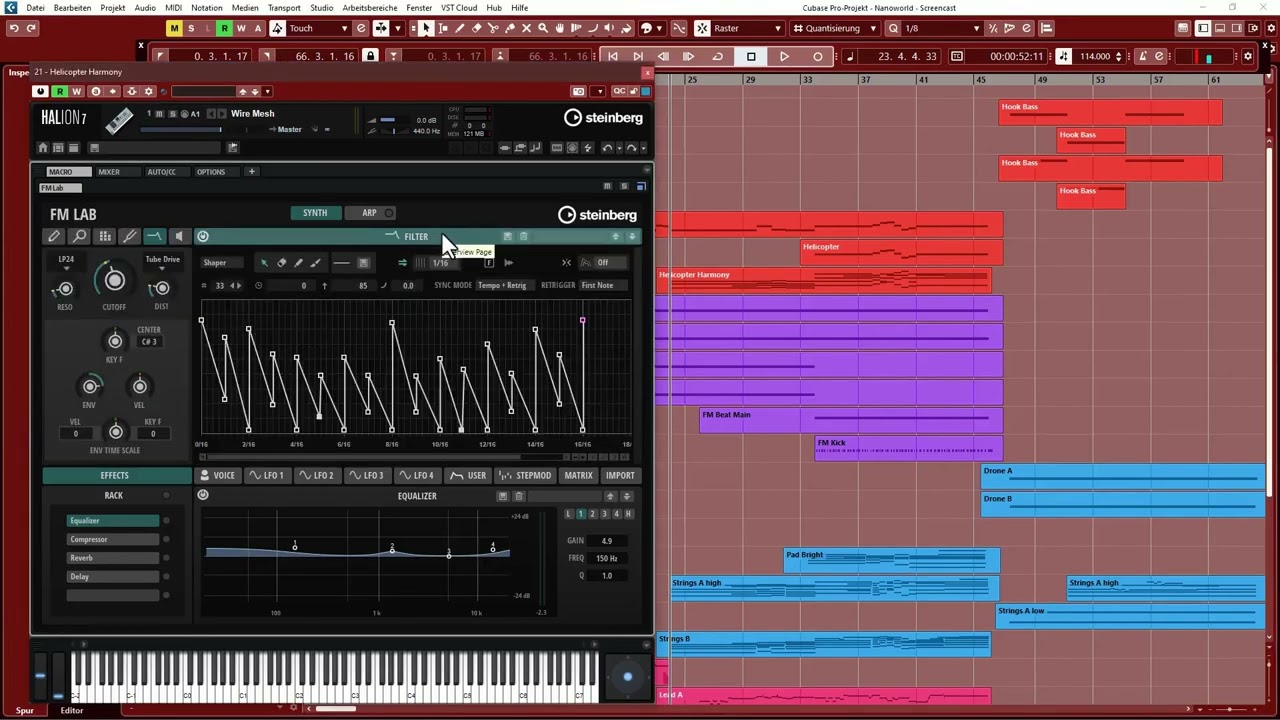The width and height of the screenshot is (1280, 720).
Task: Toggle global Solo S button
Action: coord(191,28)
